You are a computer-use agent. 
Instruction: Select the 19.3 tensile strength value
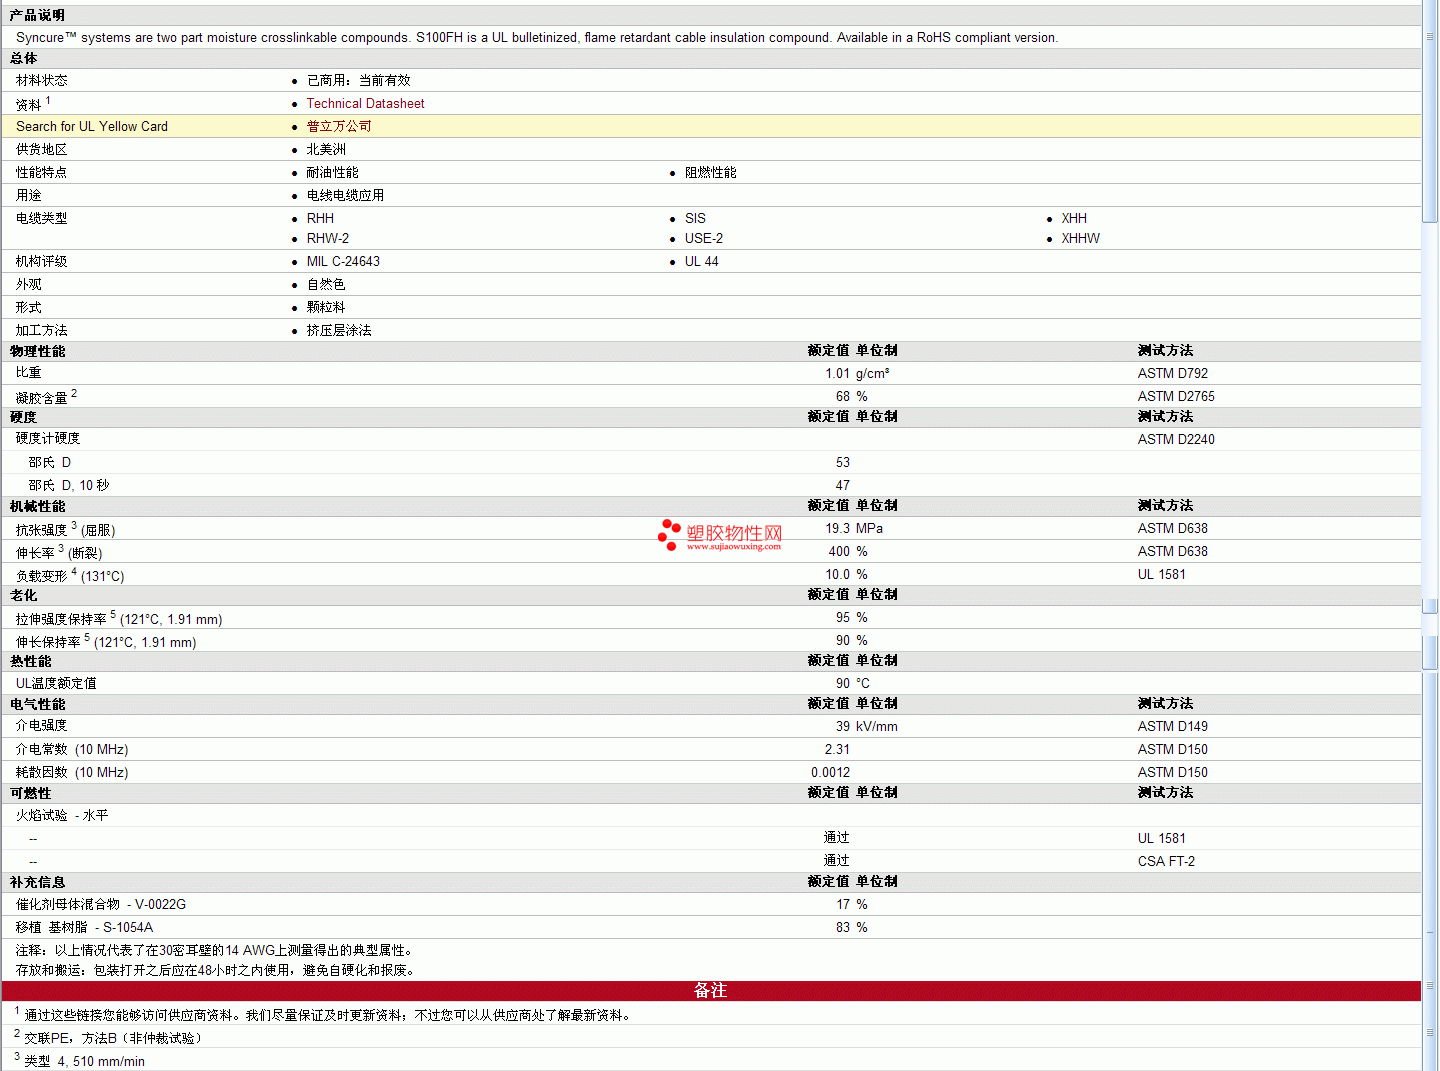tap(837, 528)
